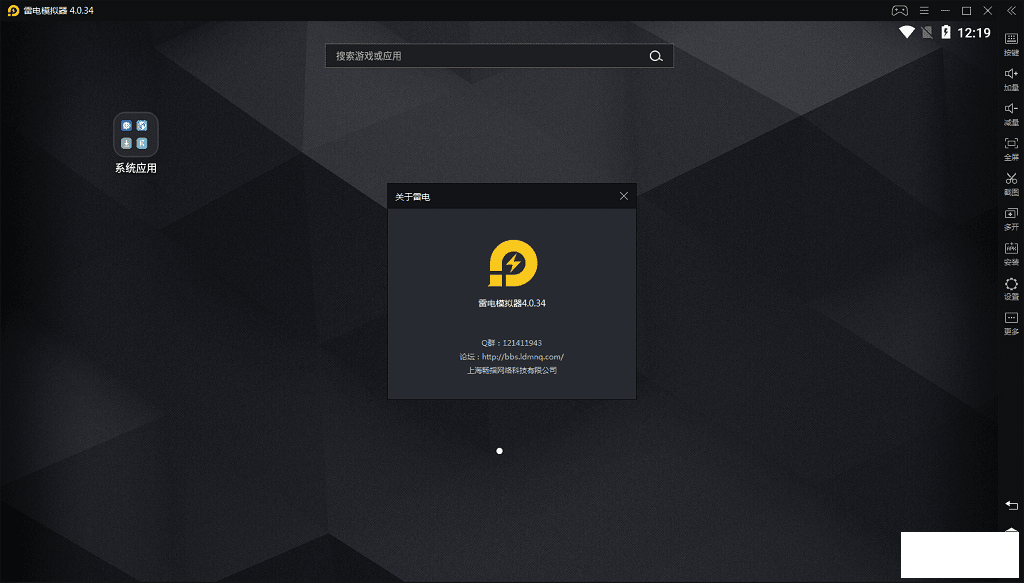This screenshot has height=583, width=1024.
Task: Close the emulator window
Action: click(x=987, y=10)
